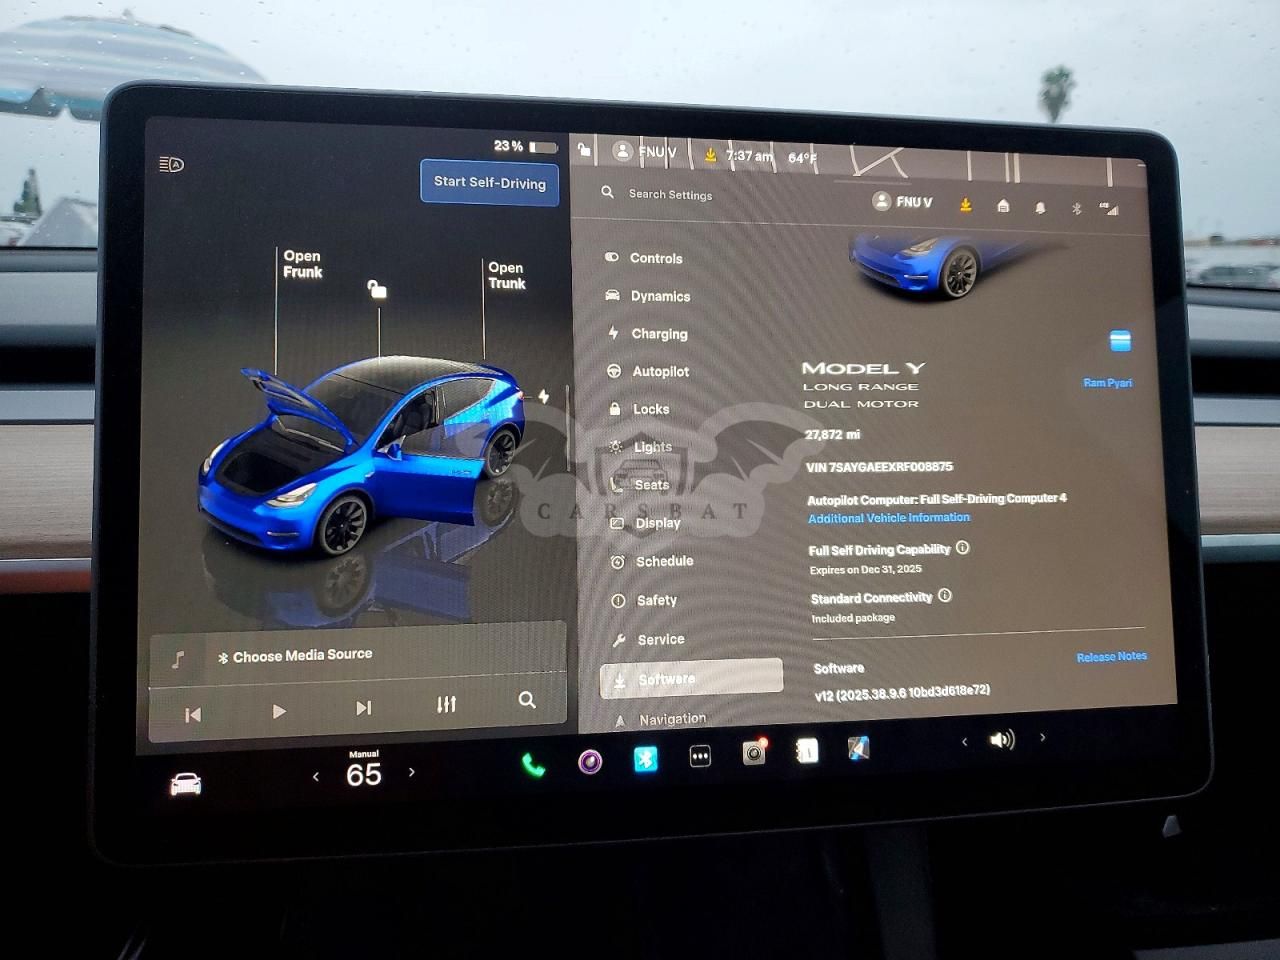Open the HomeLink garage icon

click(x=1003, y=206)
